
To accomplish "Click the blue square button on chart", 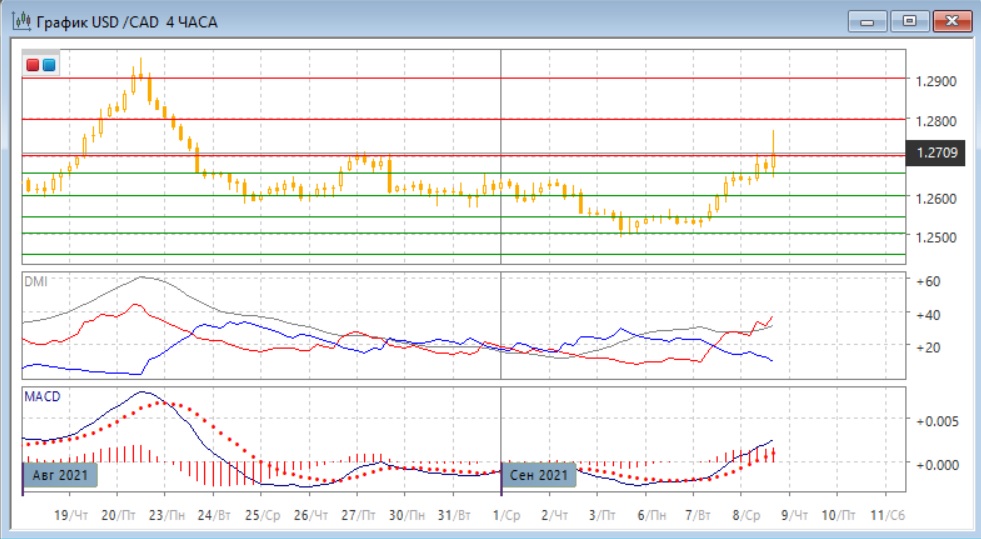I will pos(48,66).
